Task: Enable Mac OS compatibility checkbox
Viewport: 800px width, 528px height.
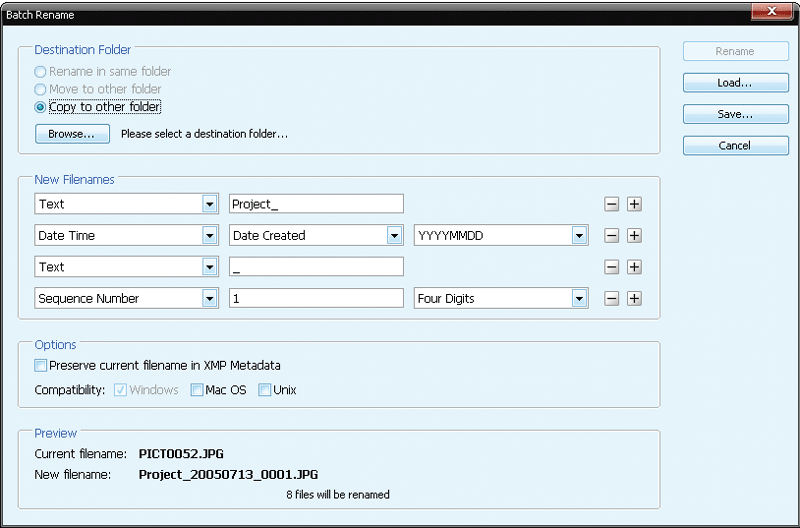Action: pos(197,390)
